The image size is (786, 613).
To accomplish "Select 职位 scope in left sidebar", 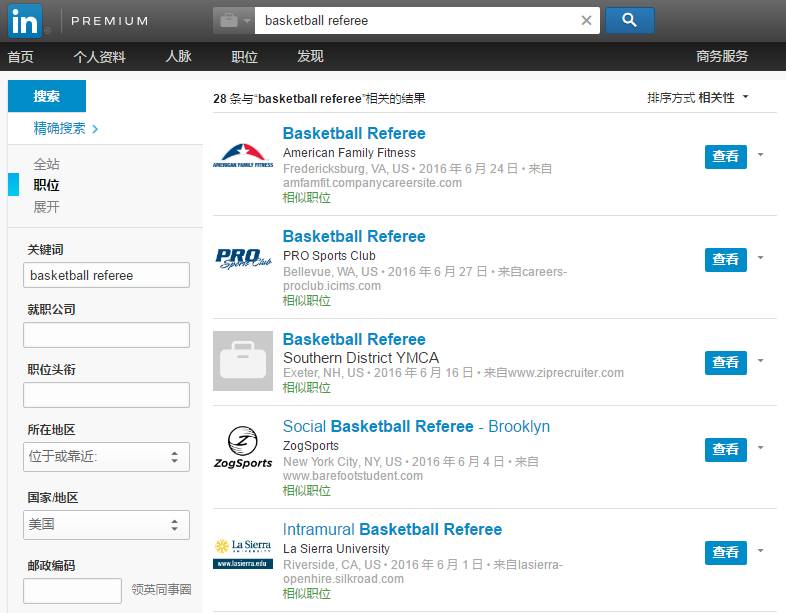I will (46, 185).
